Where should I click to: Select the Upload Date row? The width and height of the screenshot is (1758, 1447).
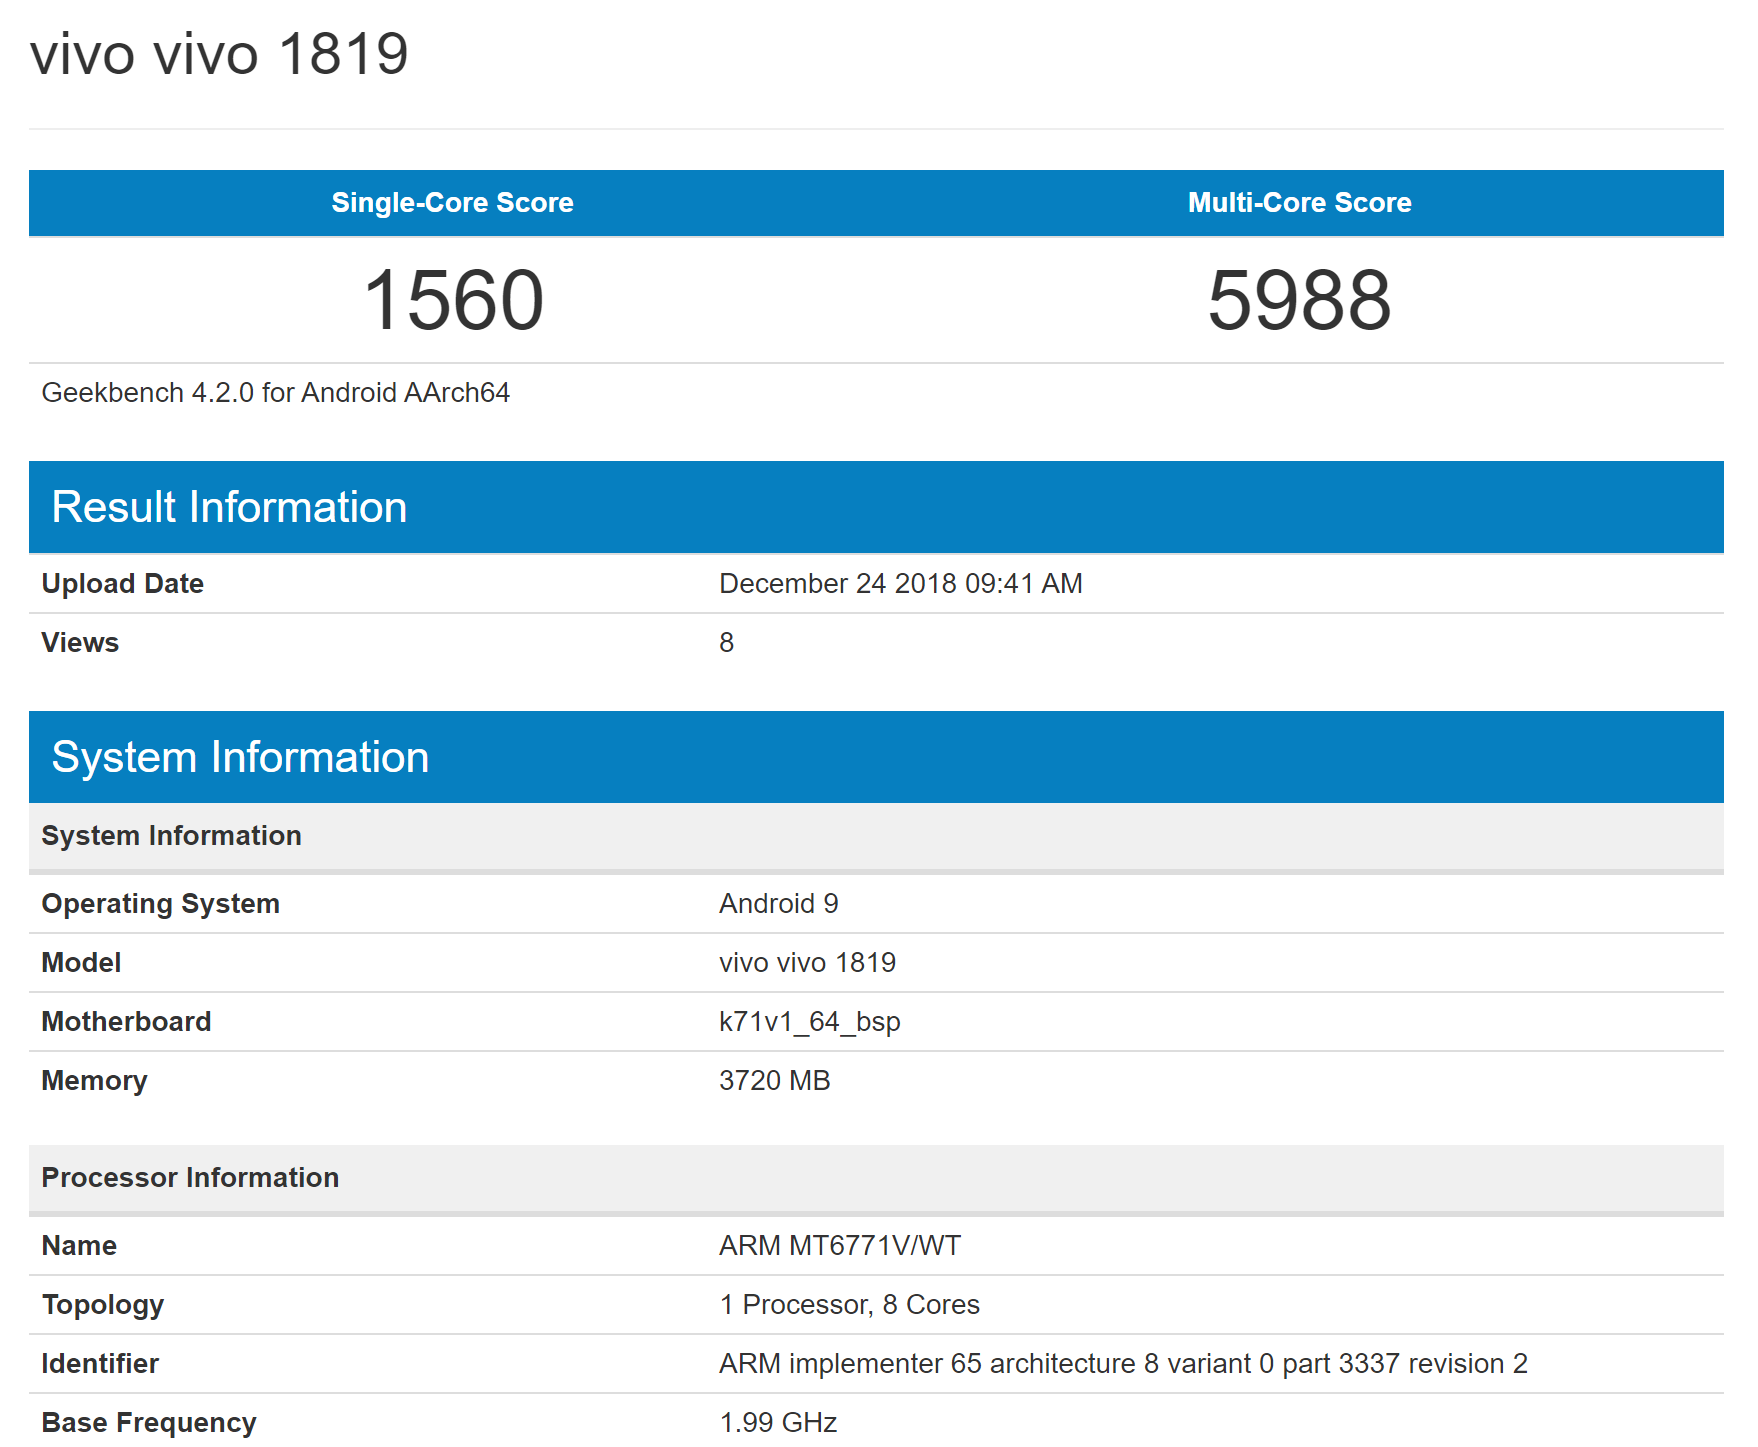coord(122,583)
